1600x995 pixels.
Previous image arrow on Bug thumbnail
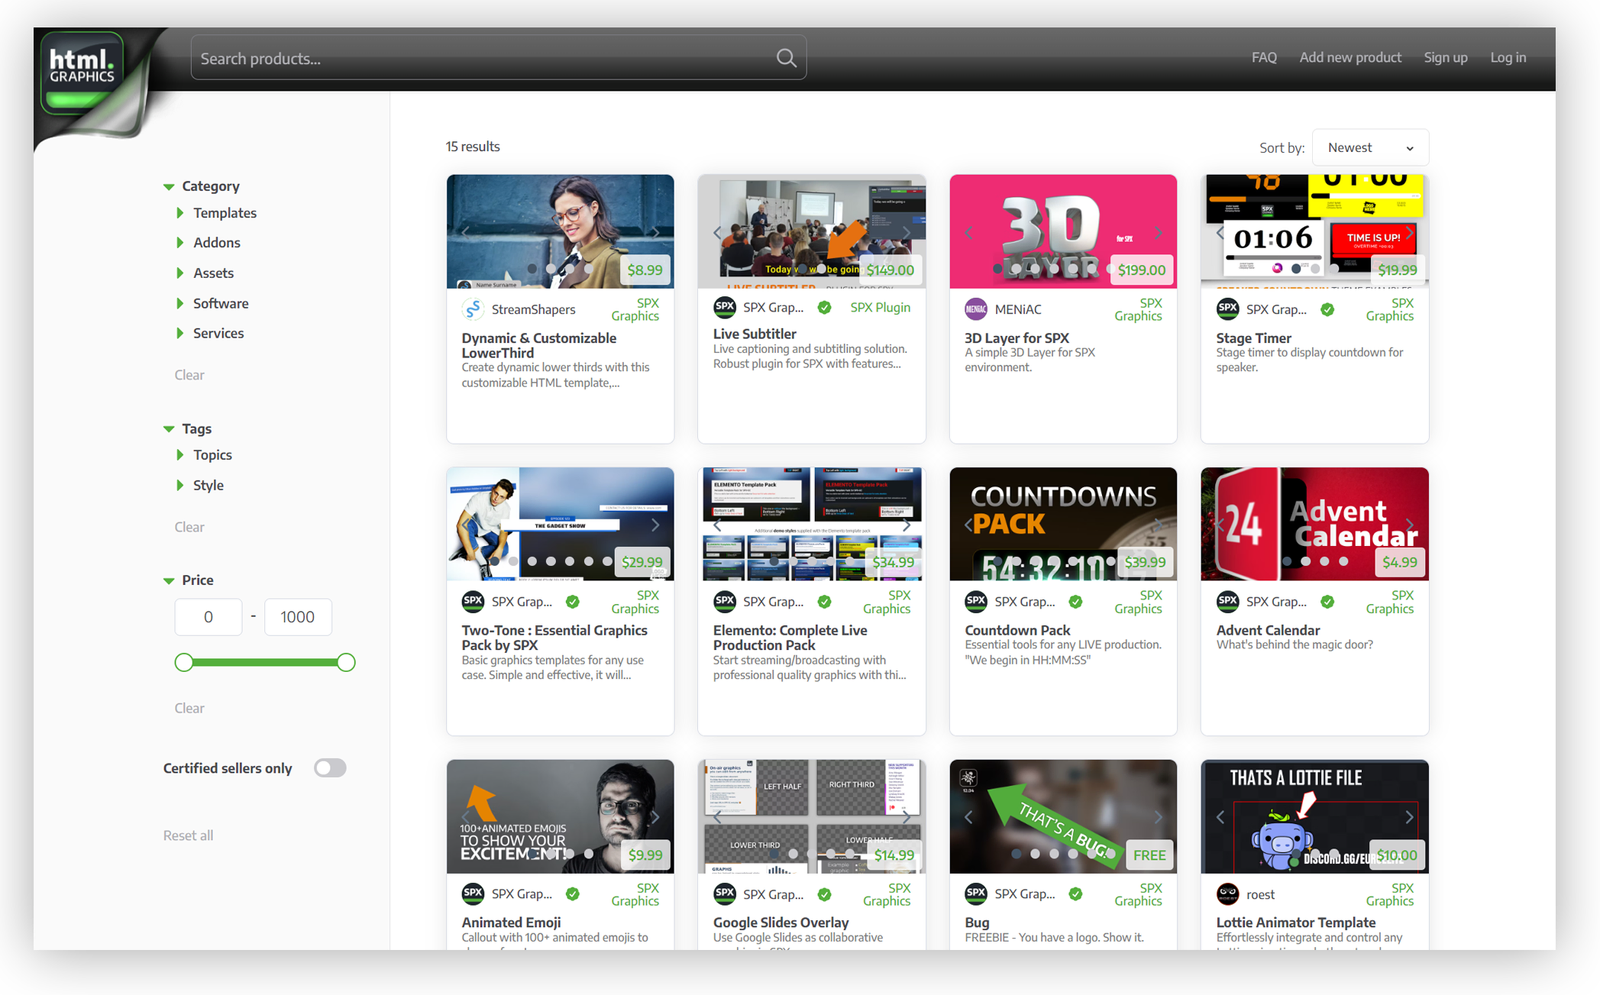click(x=968, y=817)
